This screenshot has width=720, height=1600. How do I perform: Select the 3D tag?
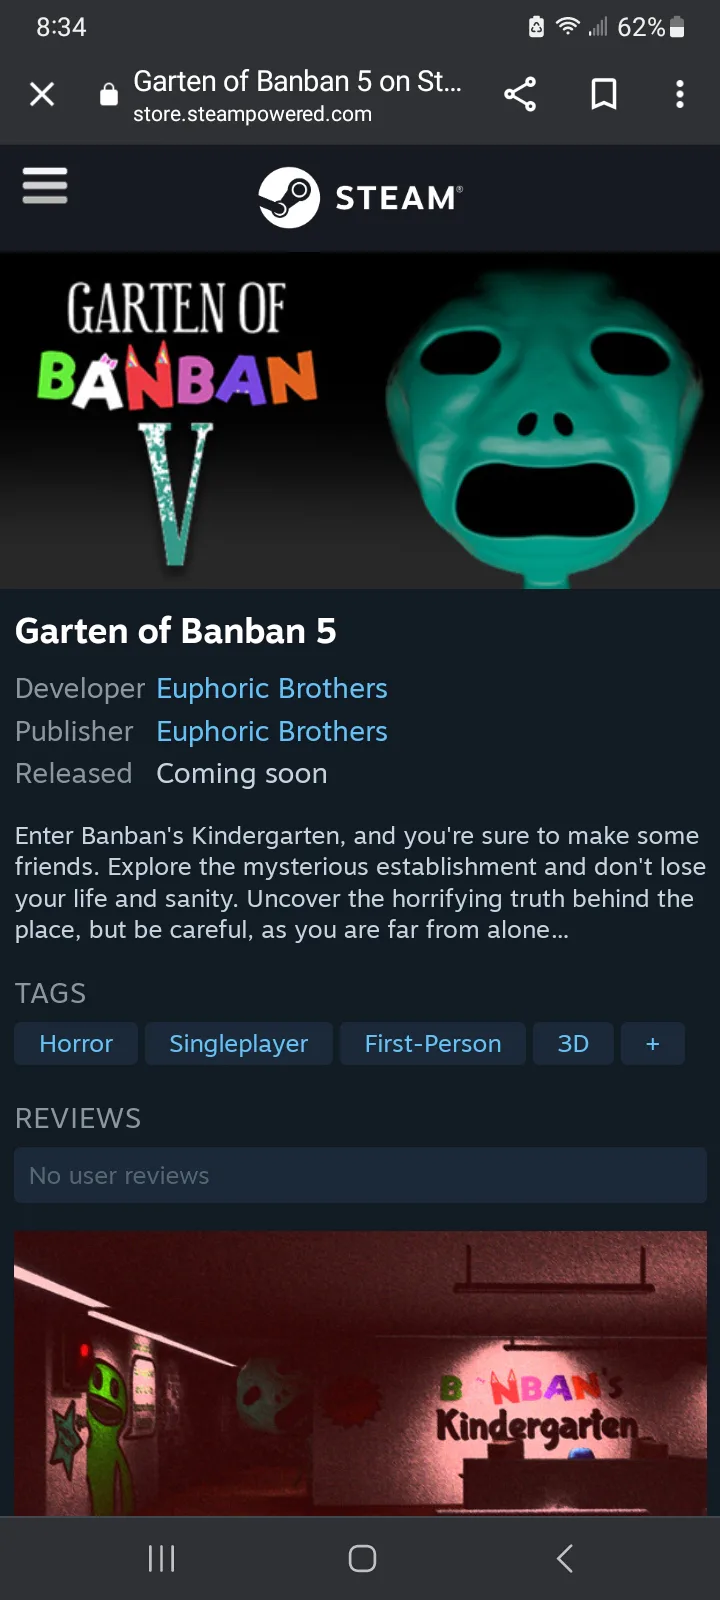click(x=573, y=1043)
